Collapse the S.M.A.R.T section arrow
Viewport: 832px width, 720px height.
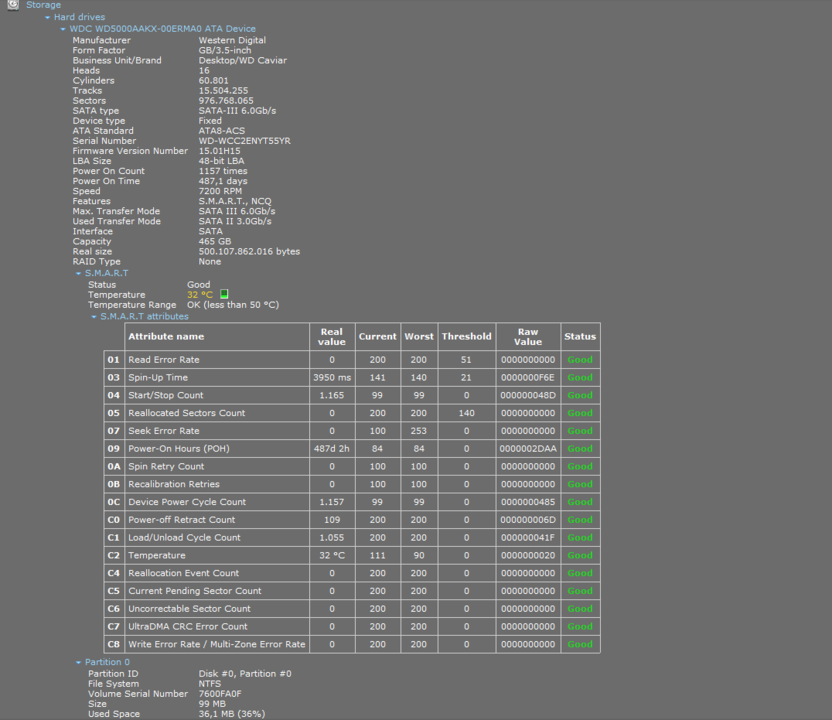[79, 274]
